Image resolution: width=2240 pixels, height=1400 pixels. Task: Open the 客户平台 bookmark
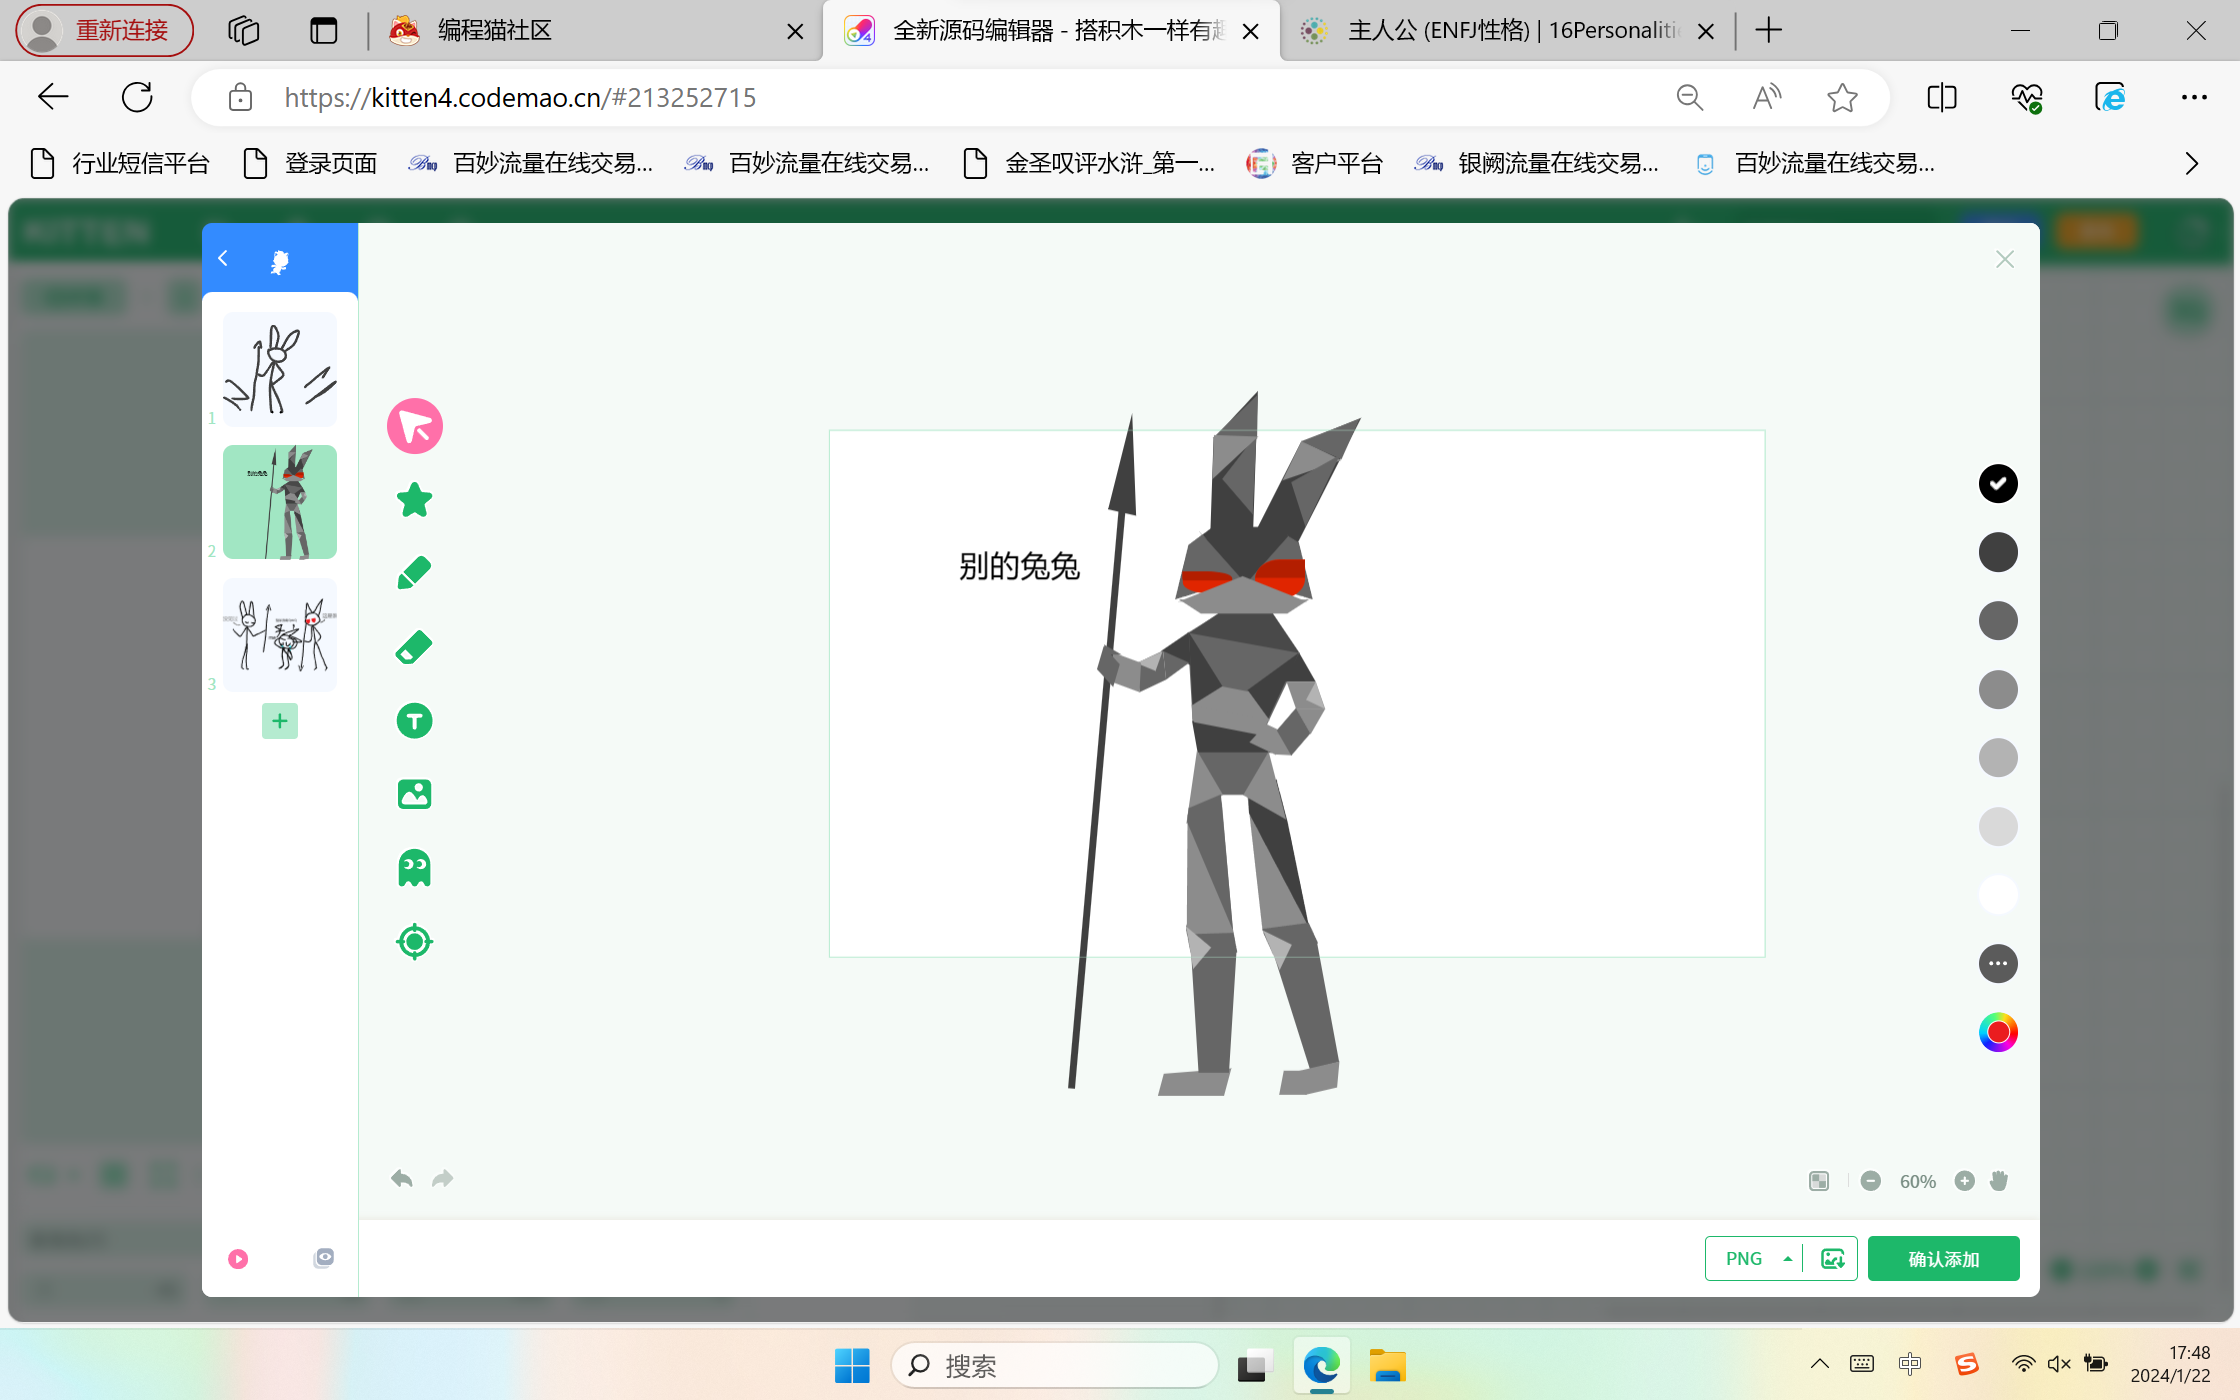pos(1314,163)
